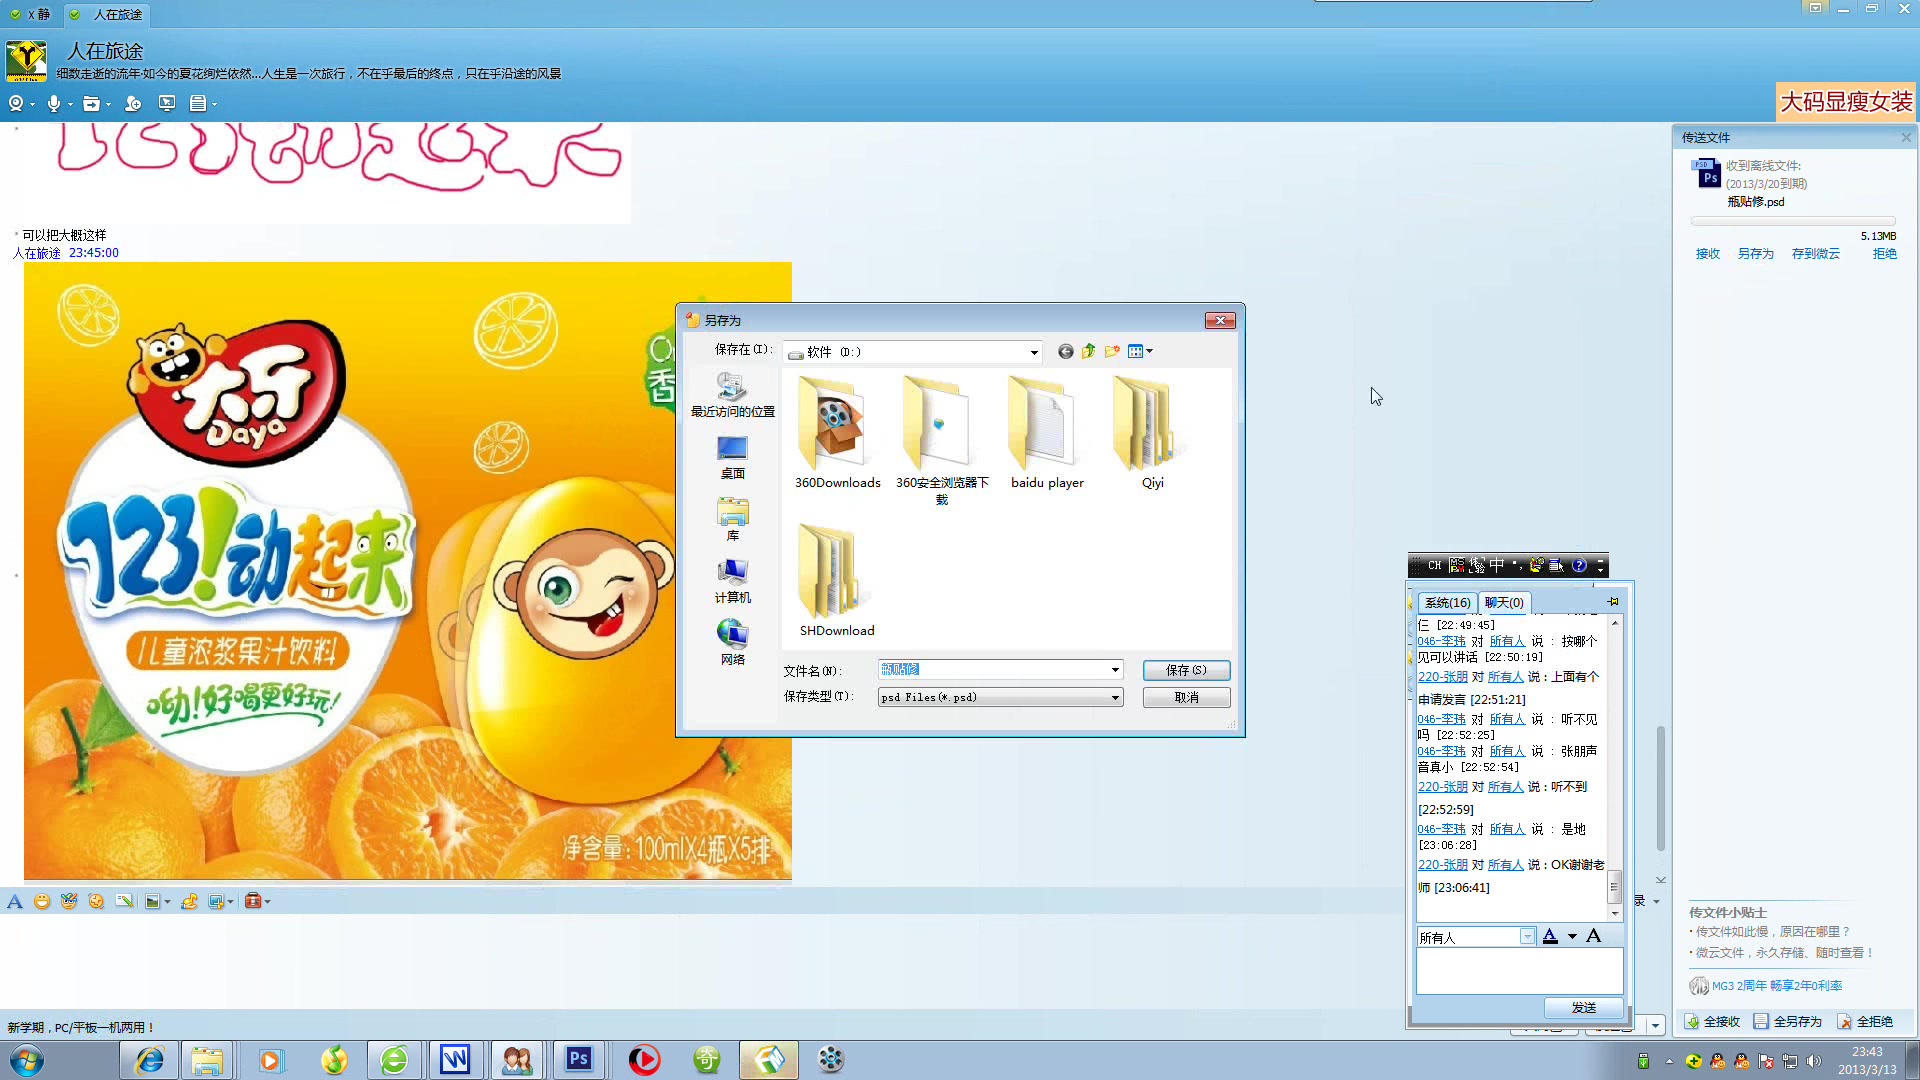Switch to the 系统(16) tab
The height and width of the screenshot is (1080, 1920).
(x=1447, y=603)
